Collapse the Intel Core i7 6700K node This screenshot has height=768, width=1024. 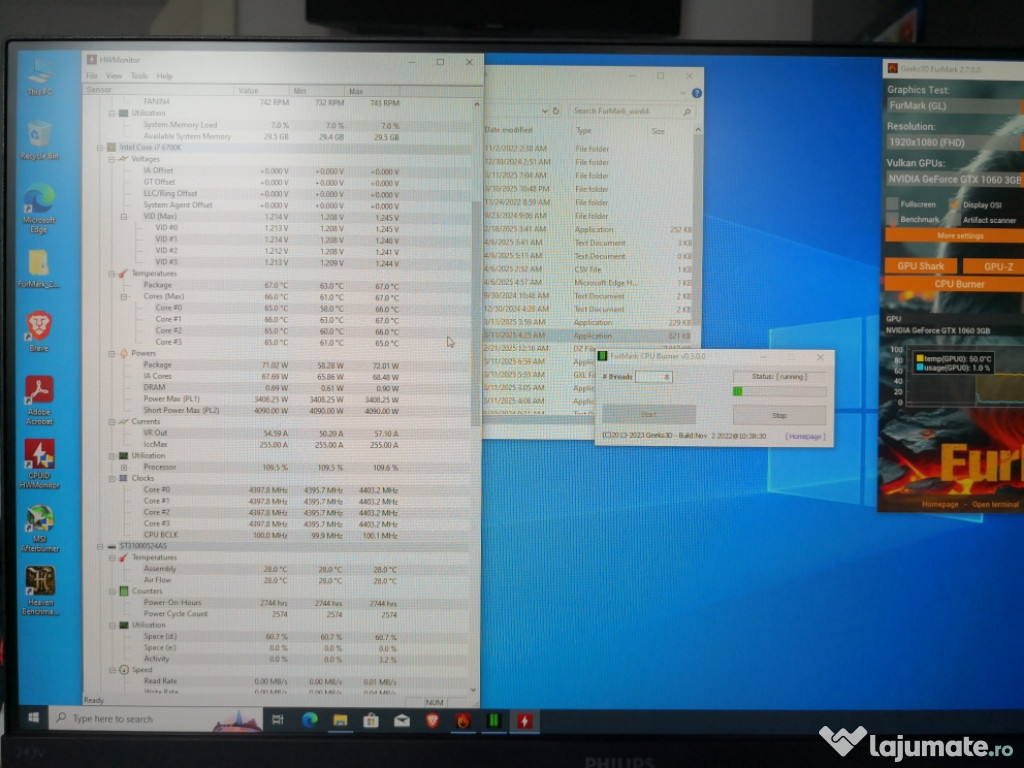pyautogui.click(x=100, y=148)
